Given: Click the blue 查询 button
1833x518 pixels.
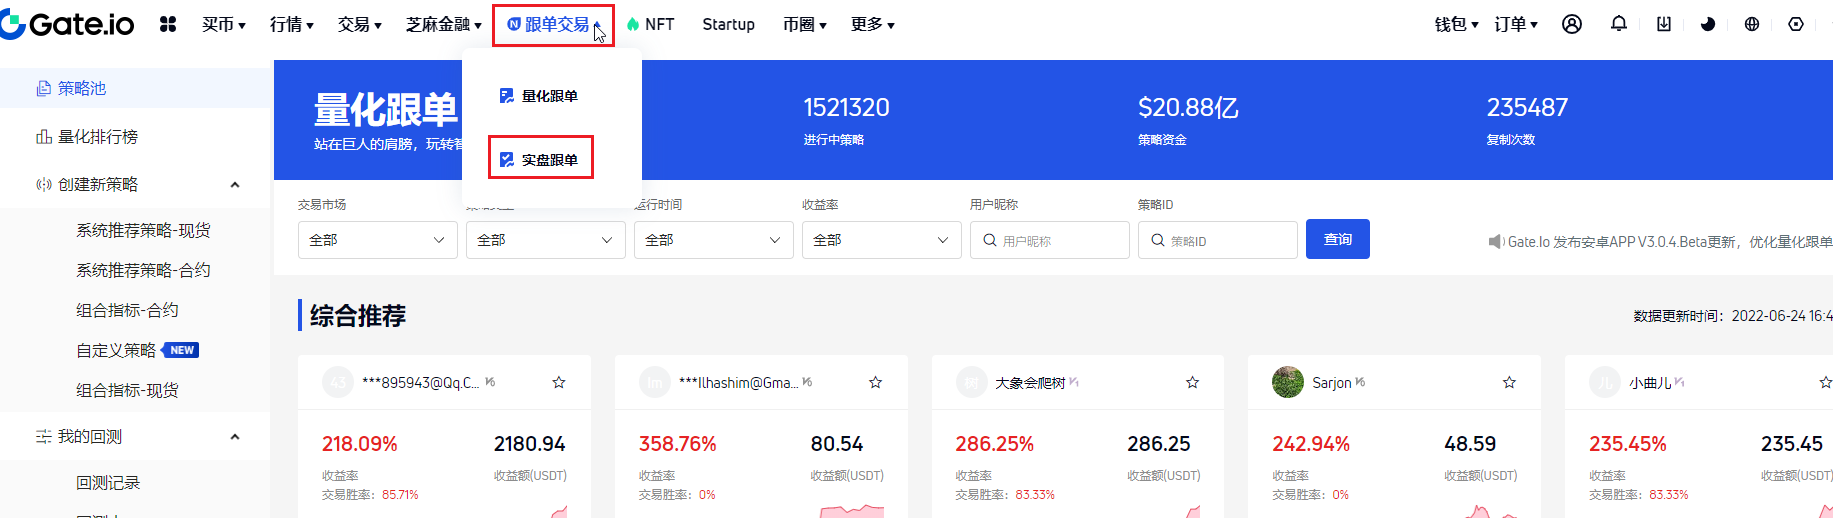Looking at the screenshot, I should coord(1337,239).
